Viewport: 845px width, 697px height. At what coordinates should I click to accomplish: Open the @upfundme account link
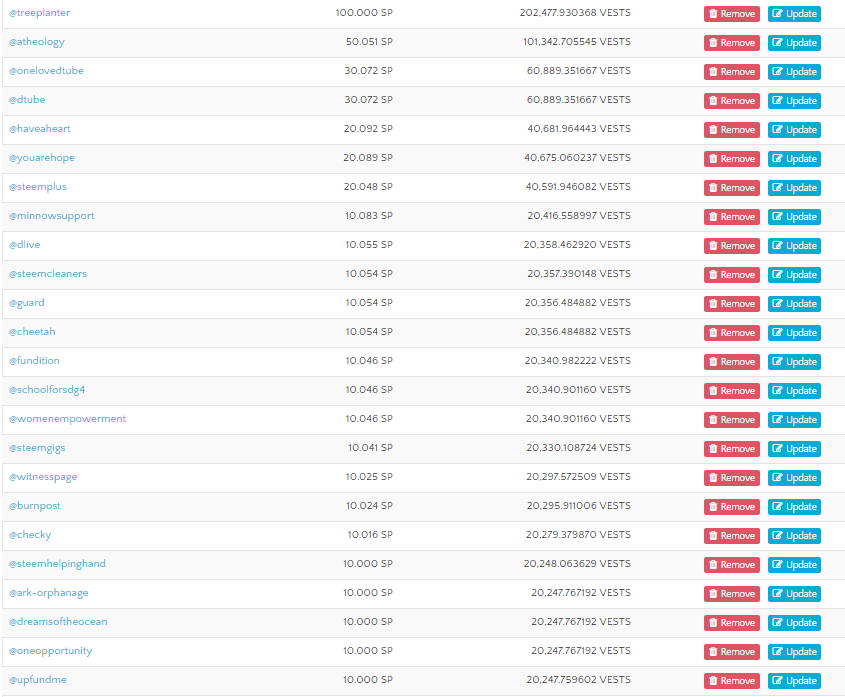(x=38, y=680)
